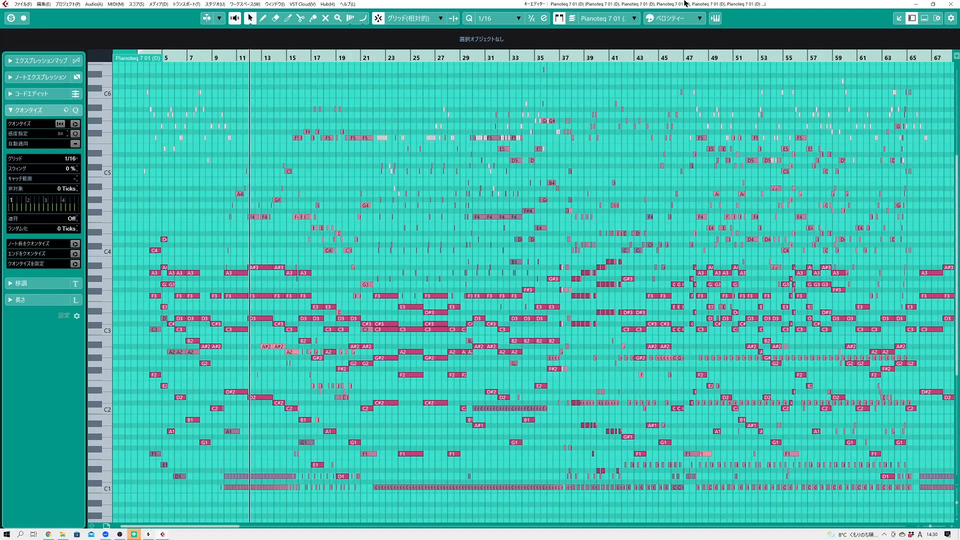The height and width of the screenshot is (540, 960).
Task: Select the Split scissors tool
Action: point(300,18)
